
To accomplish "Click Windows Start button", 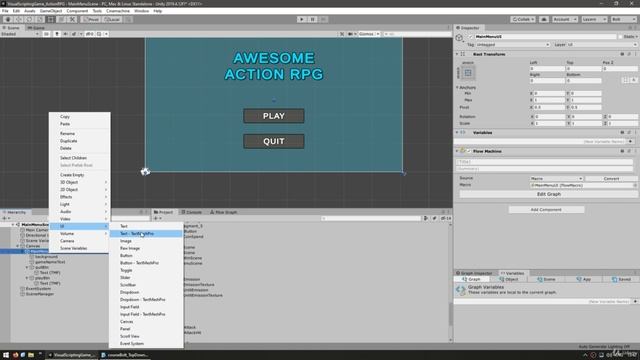I will point(6,355).
